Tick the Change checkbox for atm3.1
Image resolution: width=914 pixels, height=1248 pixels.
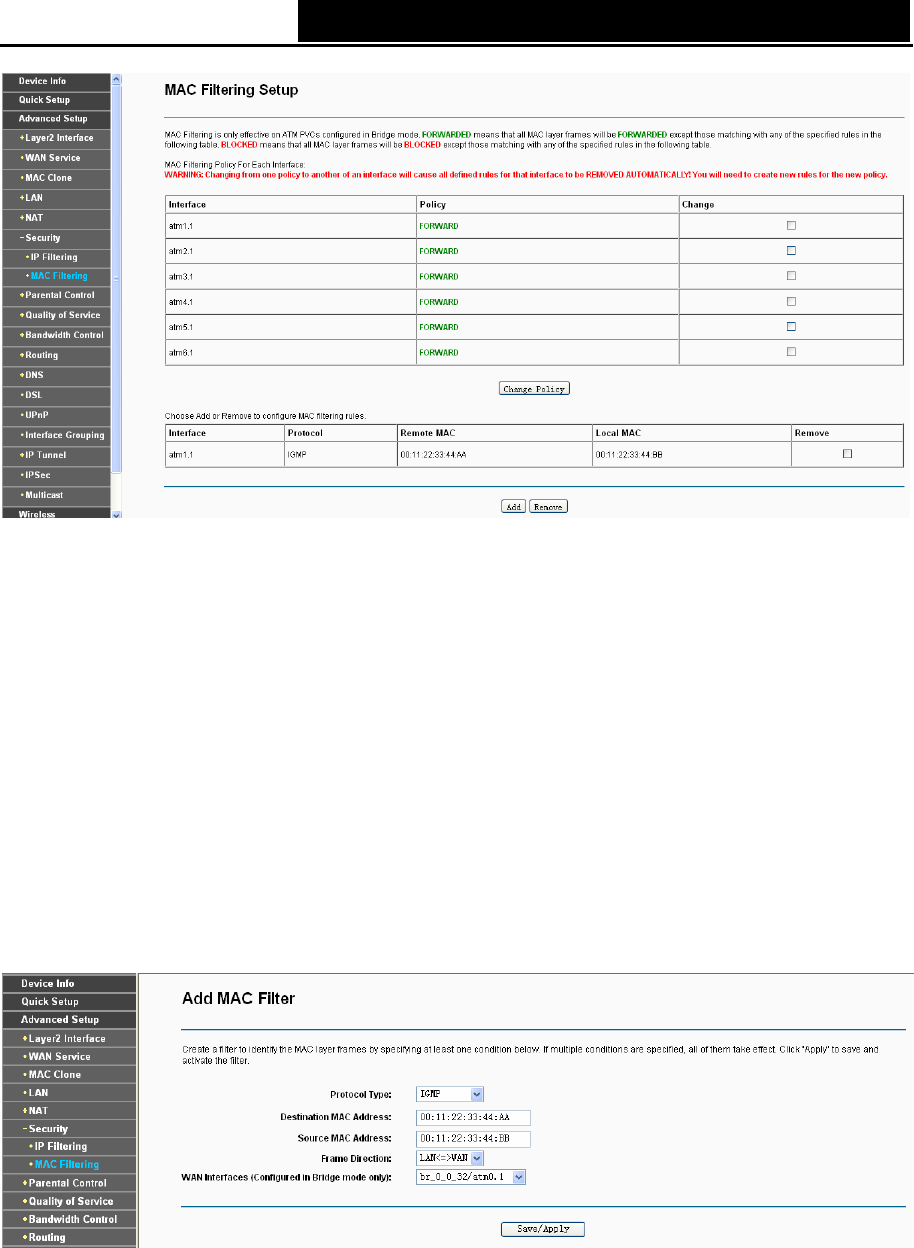[792, 276]
